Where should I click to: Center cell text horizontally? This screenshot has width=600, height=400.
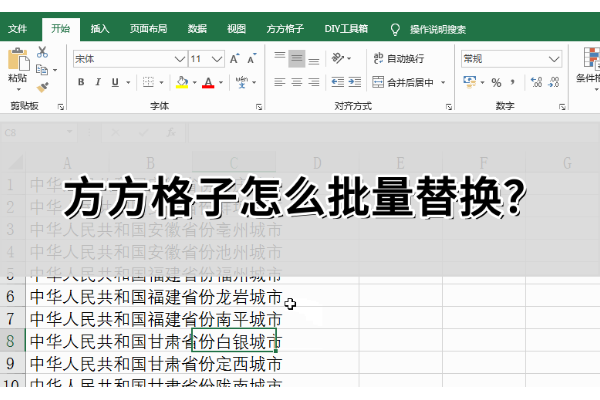click(297, 82)
